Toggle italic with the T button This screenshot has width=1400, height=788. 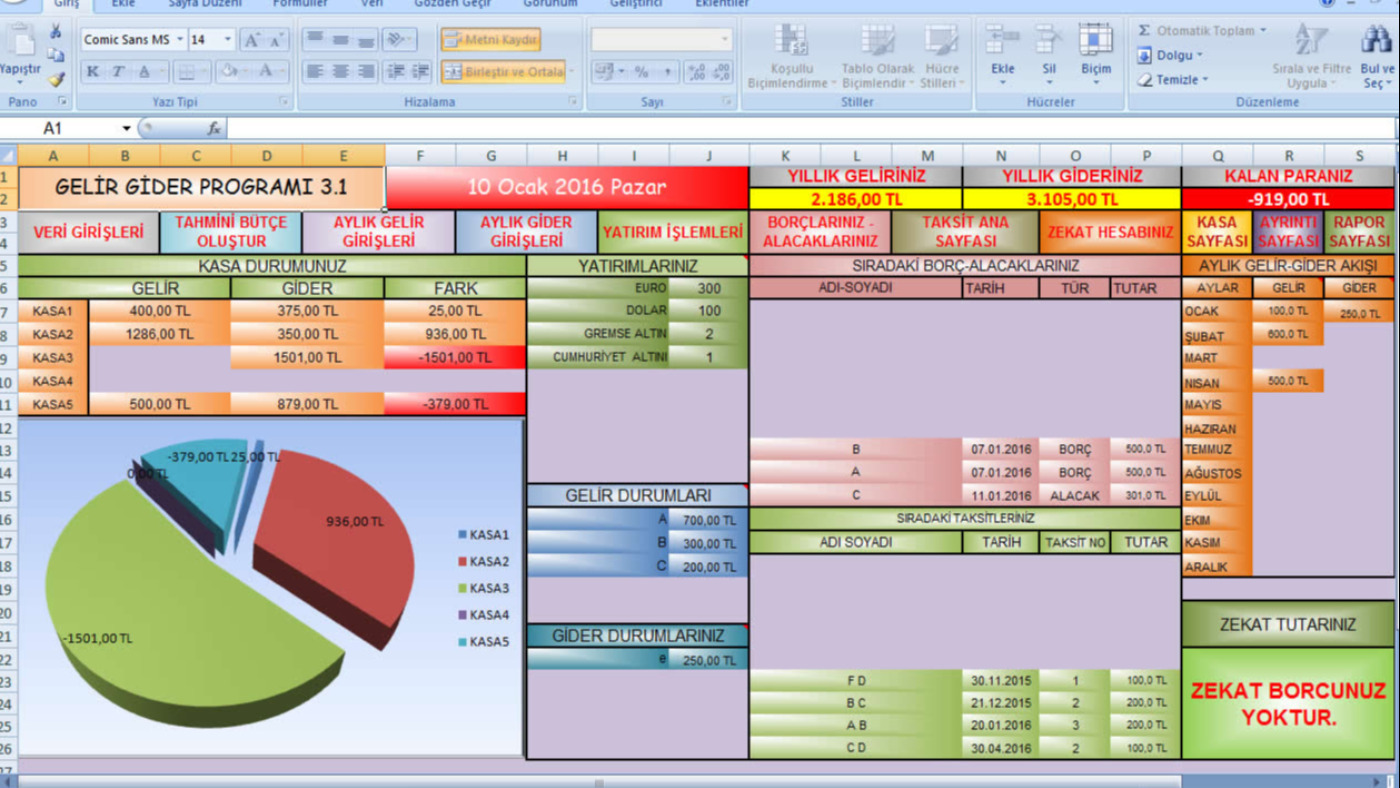tap(118, 71)
